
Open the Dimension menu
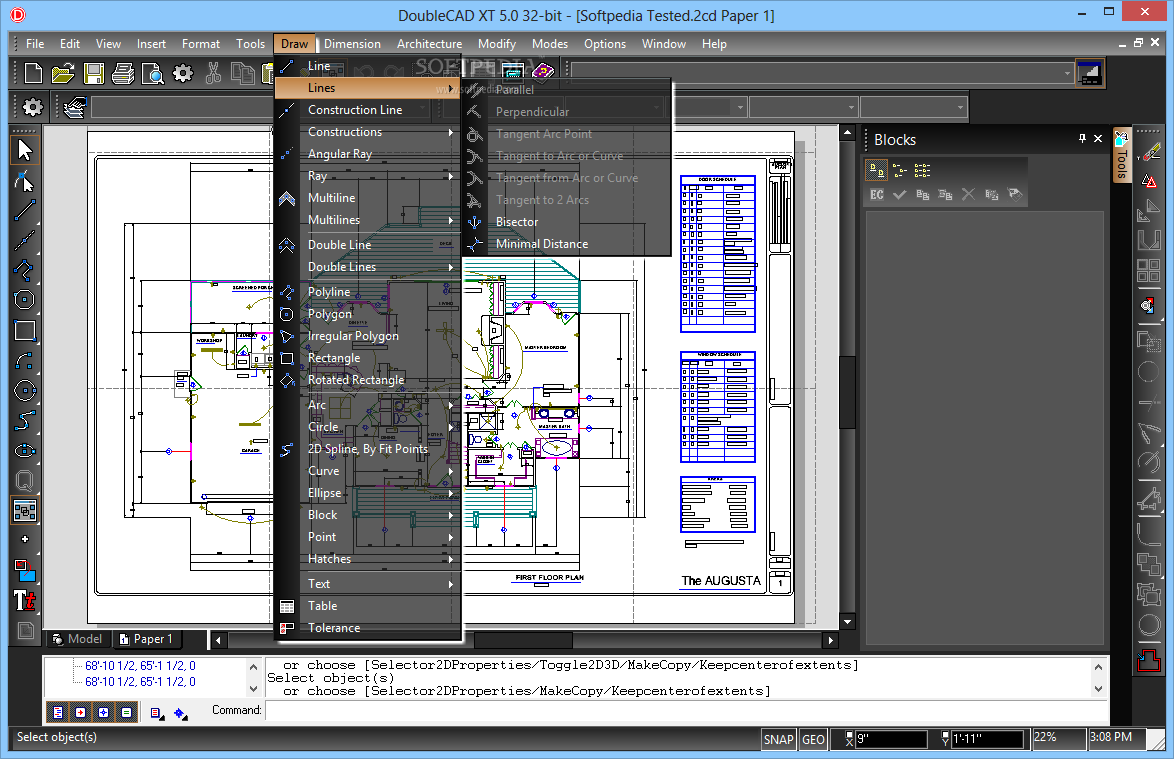[352, 44]
